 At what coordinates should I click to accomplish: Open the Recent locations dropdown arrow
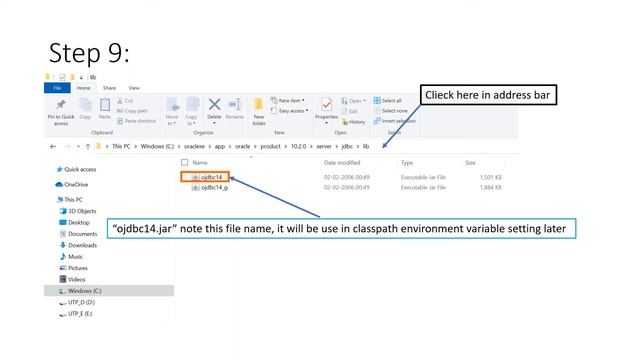point(78,146)
